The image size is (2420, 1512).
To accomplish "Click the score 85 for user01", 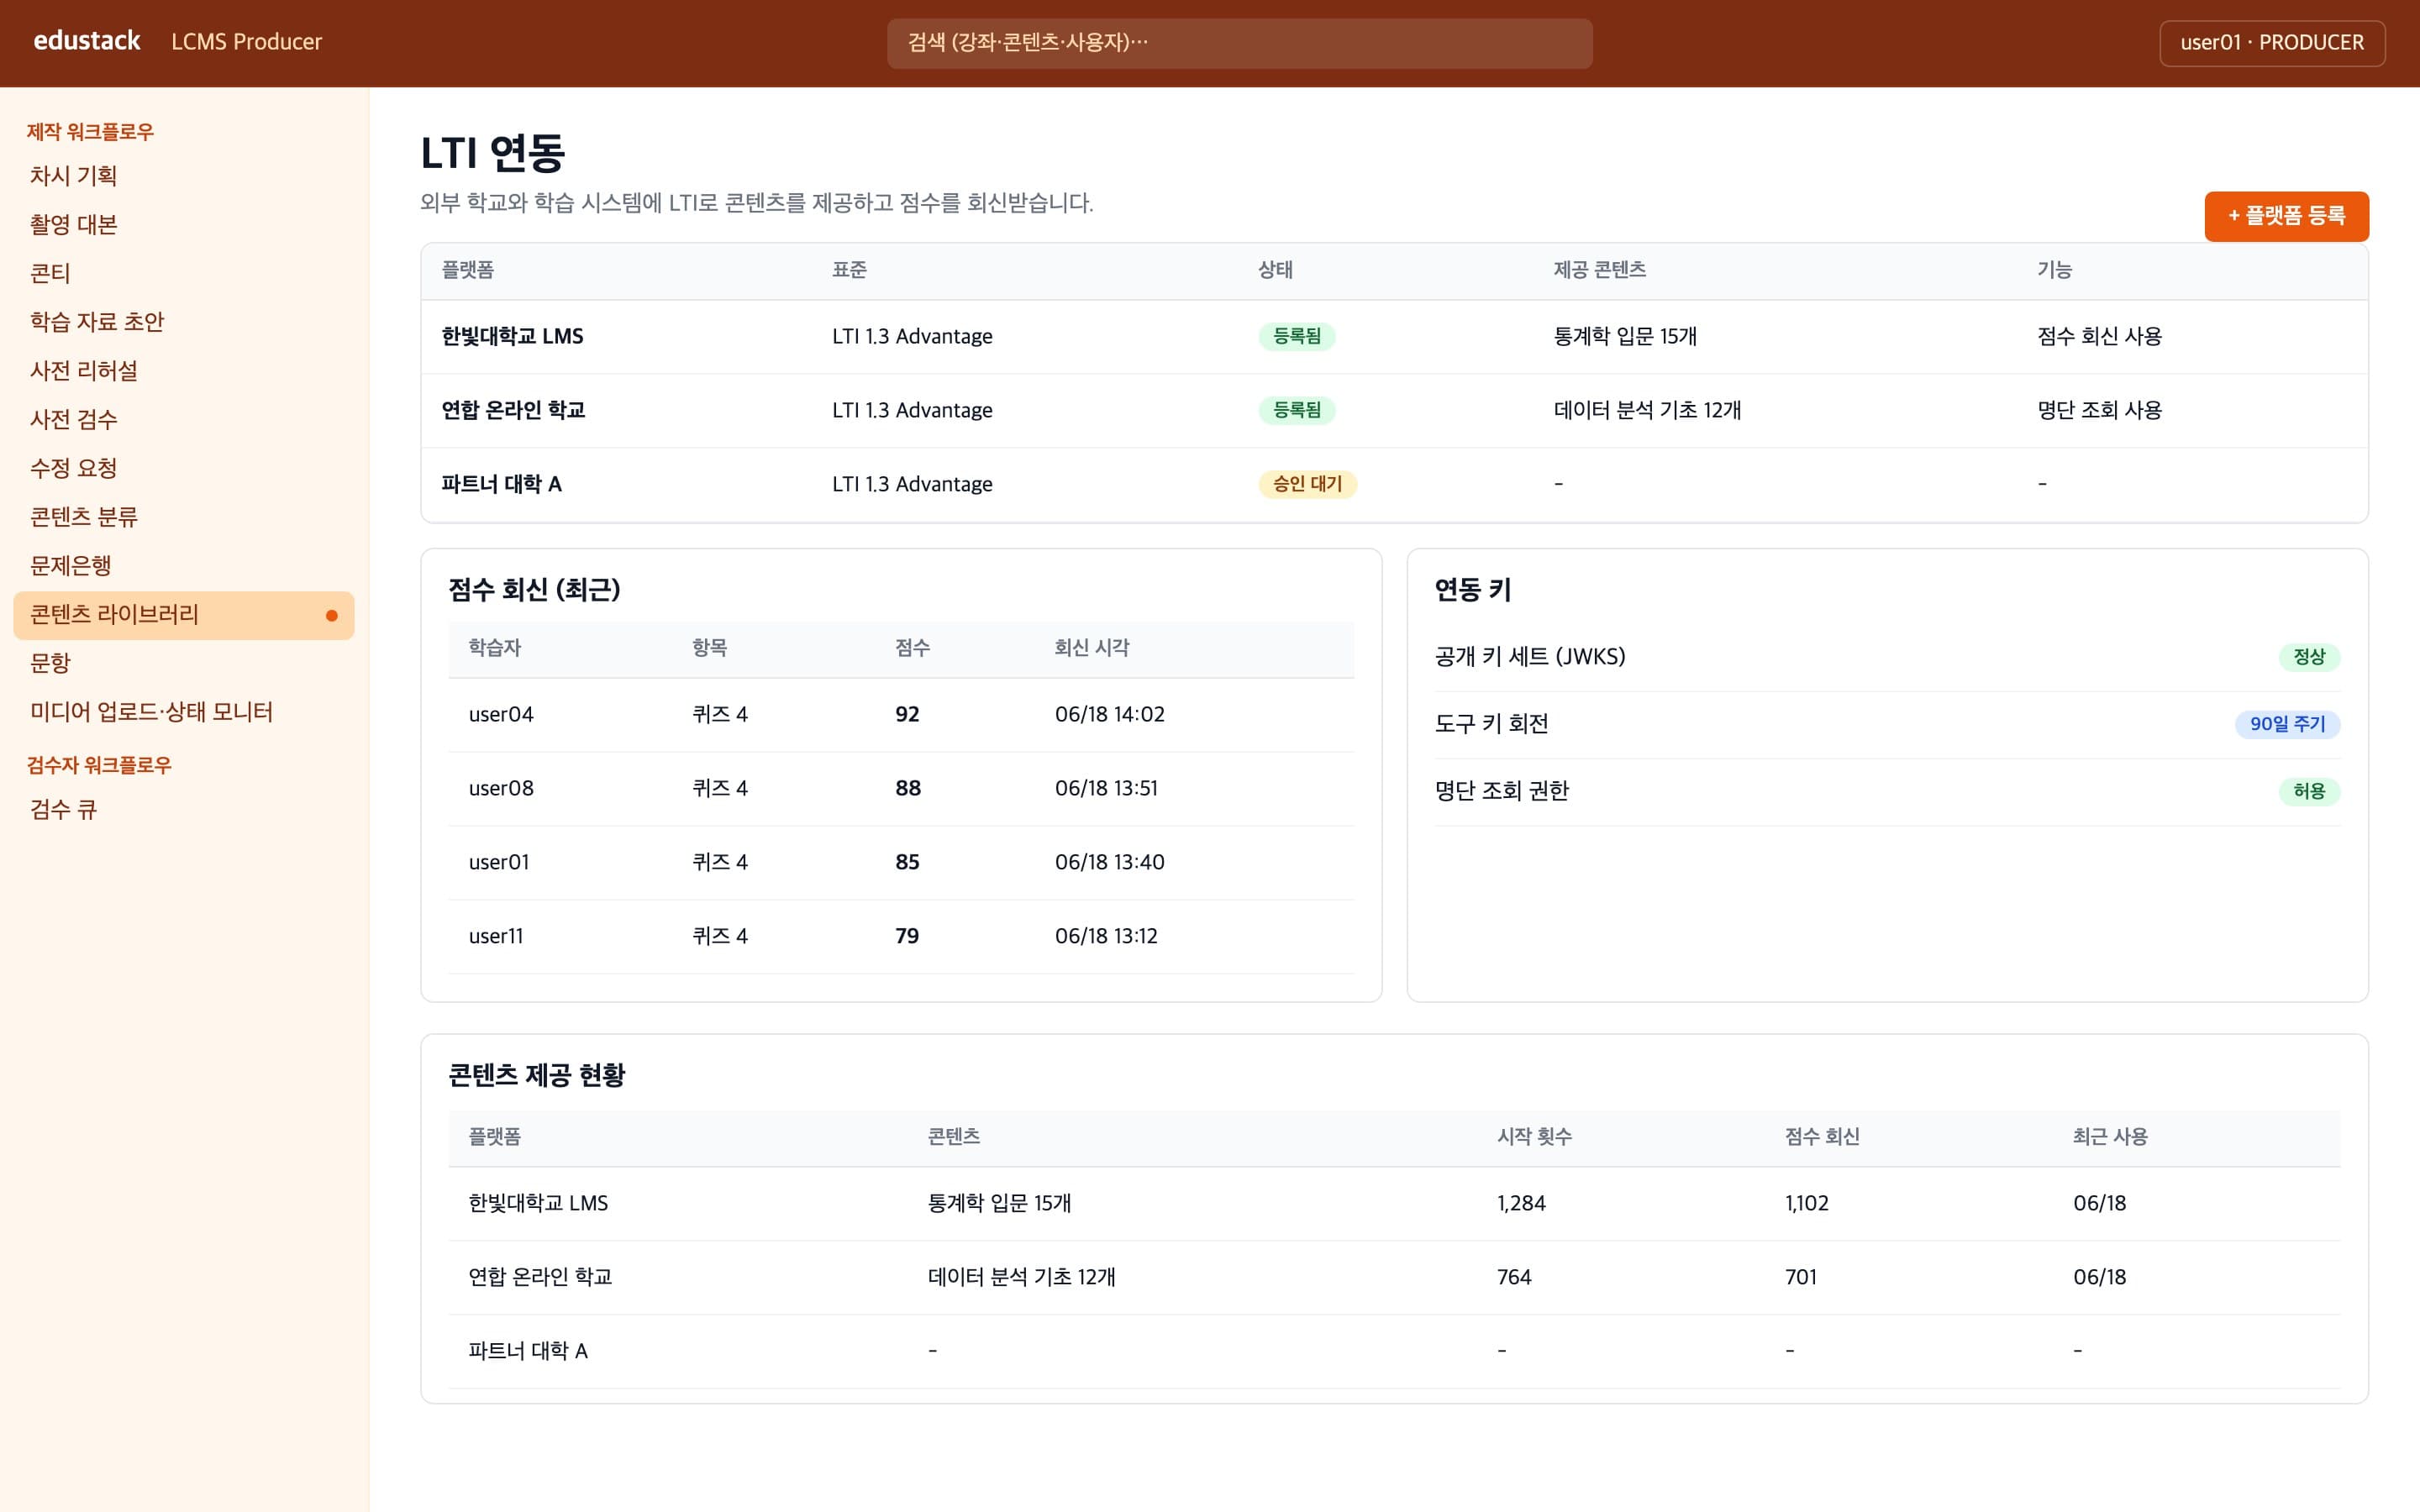I will (x=907, y=863).
